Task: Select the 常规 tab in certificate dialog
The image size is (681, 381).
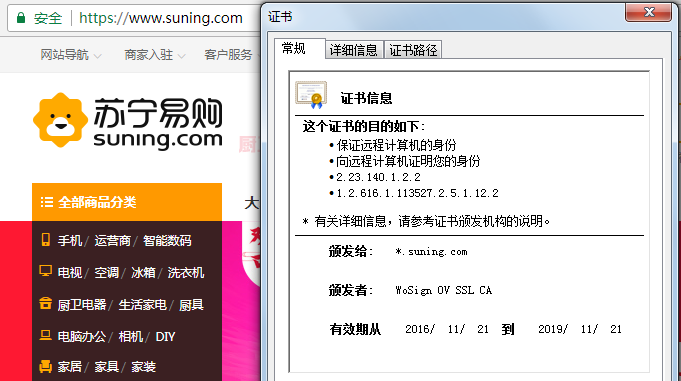Action: click(x=300, y=48)
